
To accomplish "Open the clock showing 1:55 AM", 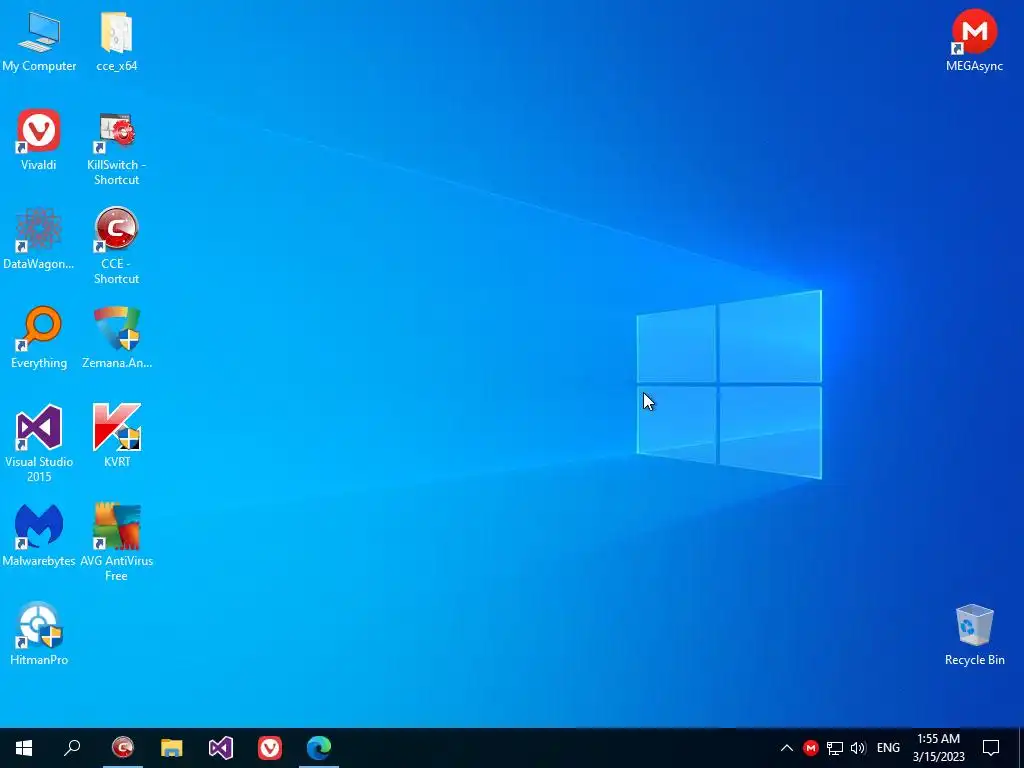I will (x=938, y=748).
